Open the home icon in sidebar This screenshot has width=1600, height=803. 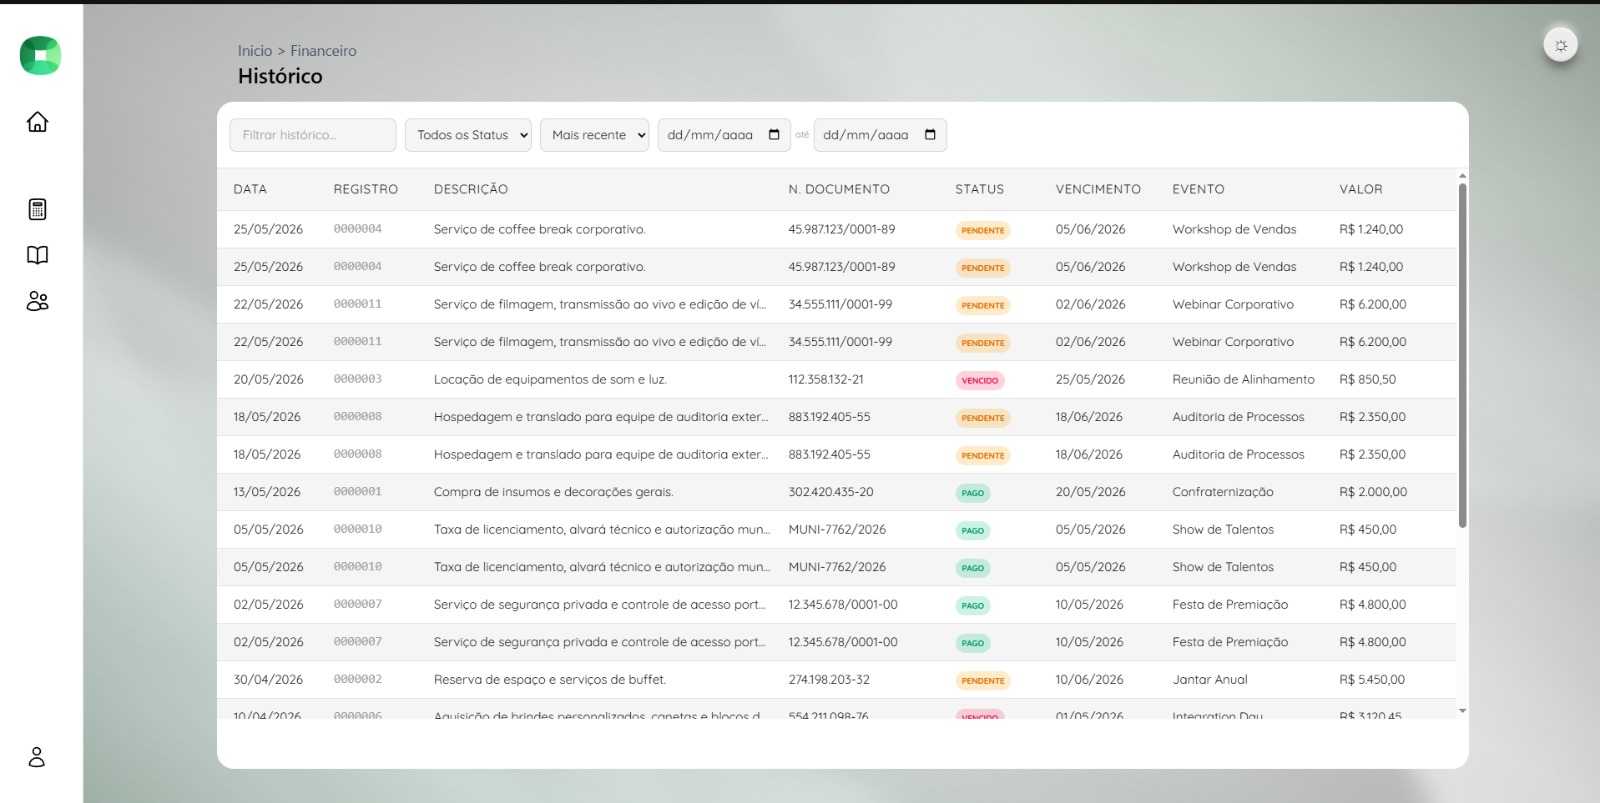37,121
